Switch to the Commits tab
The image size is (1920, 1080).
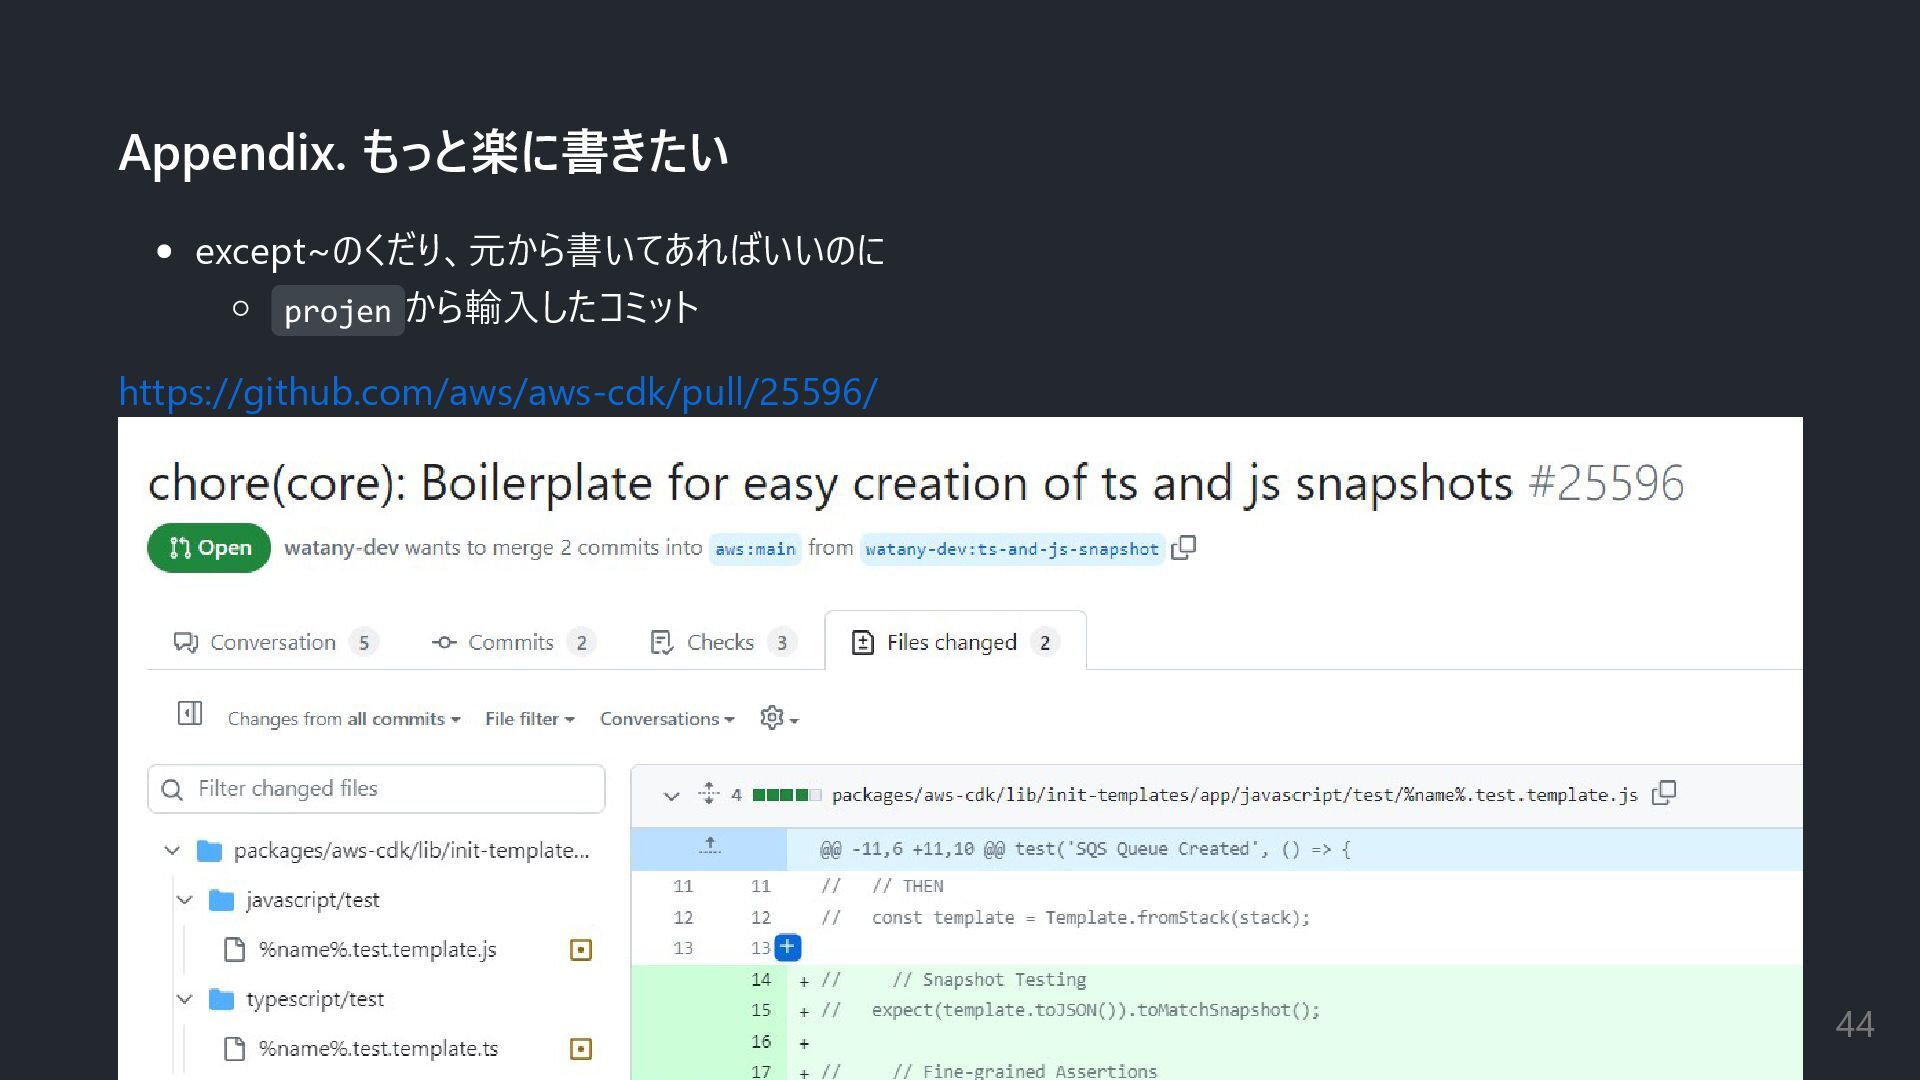pyautogui.click(x=513, y=642)
